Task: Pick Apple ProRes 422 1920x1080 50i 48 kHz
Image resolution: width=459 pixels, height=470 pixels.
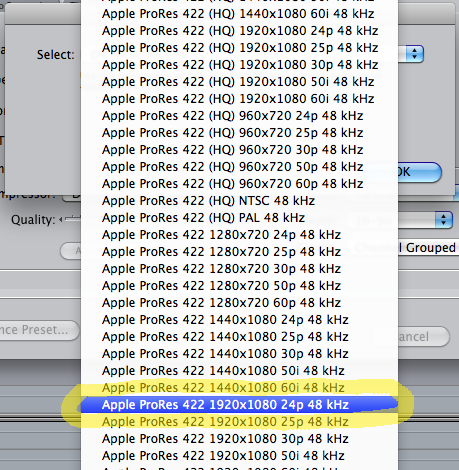Action: pos(239,456)
